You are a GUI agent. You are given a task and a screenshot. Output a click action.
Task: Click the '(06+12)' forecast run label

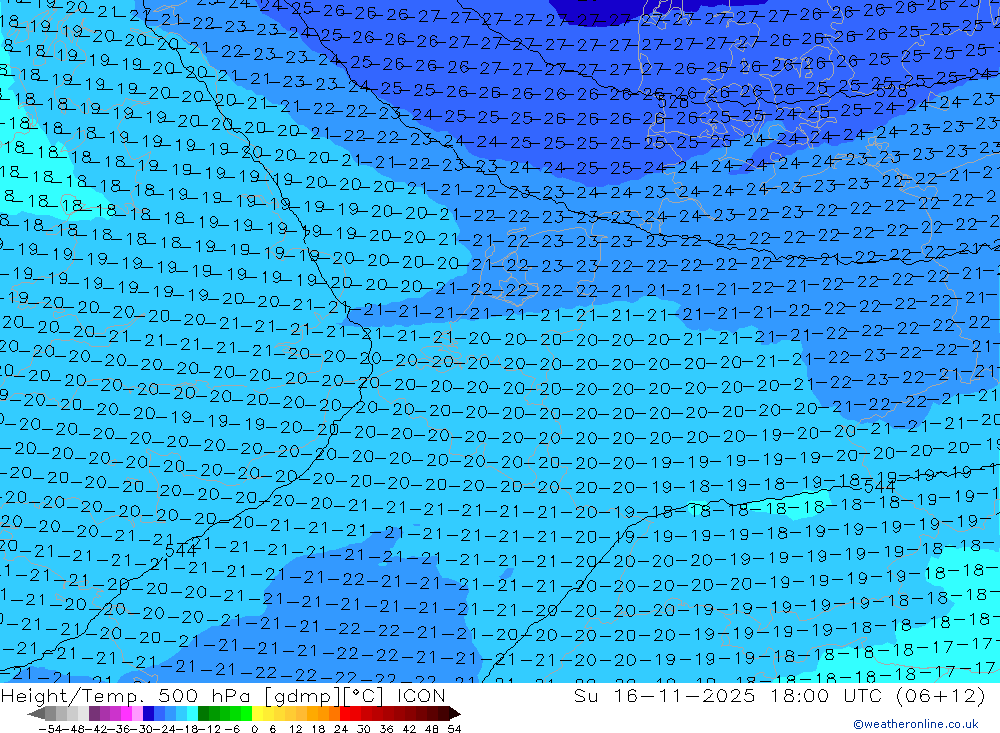941,695
